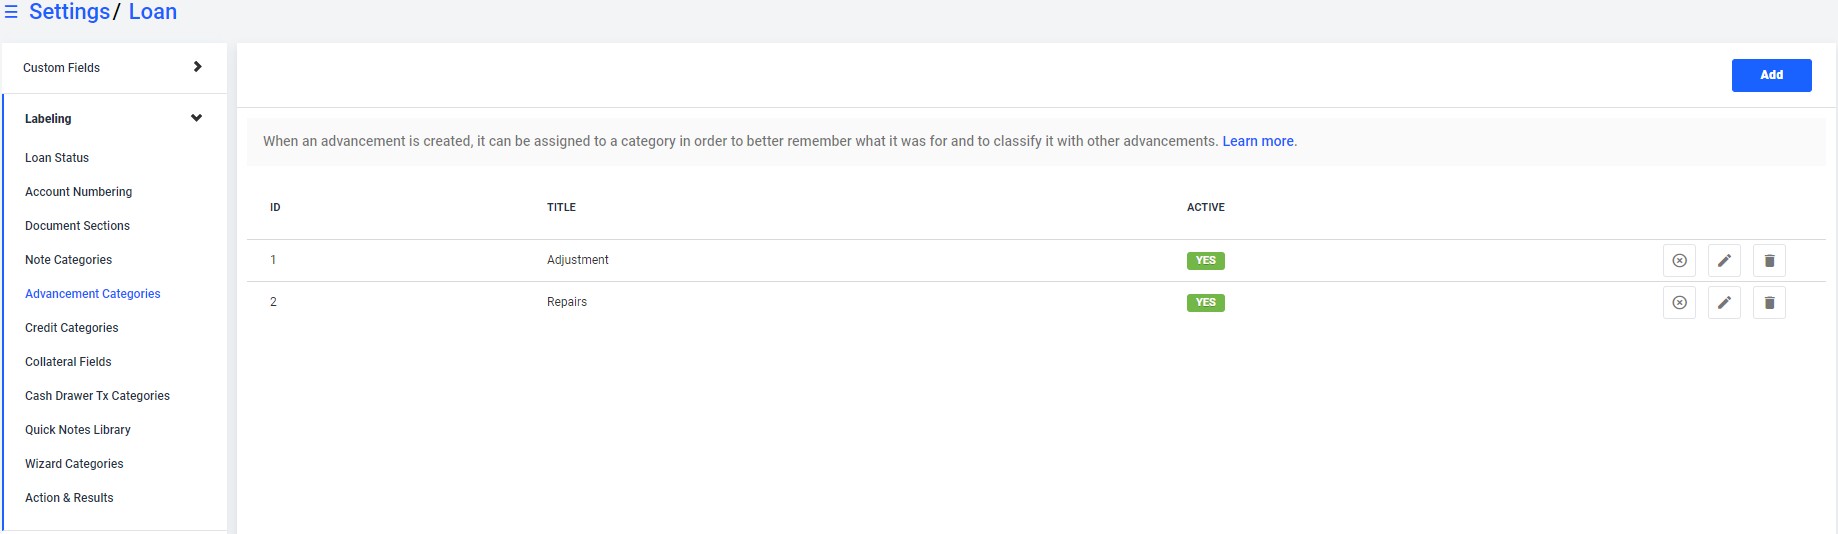Open Collateral Fields settings
1838x534 pixels.
pos(68,362)
